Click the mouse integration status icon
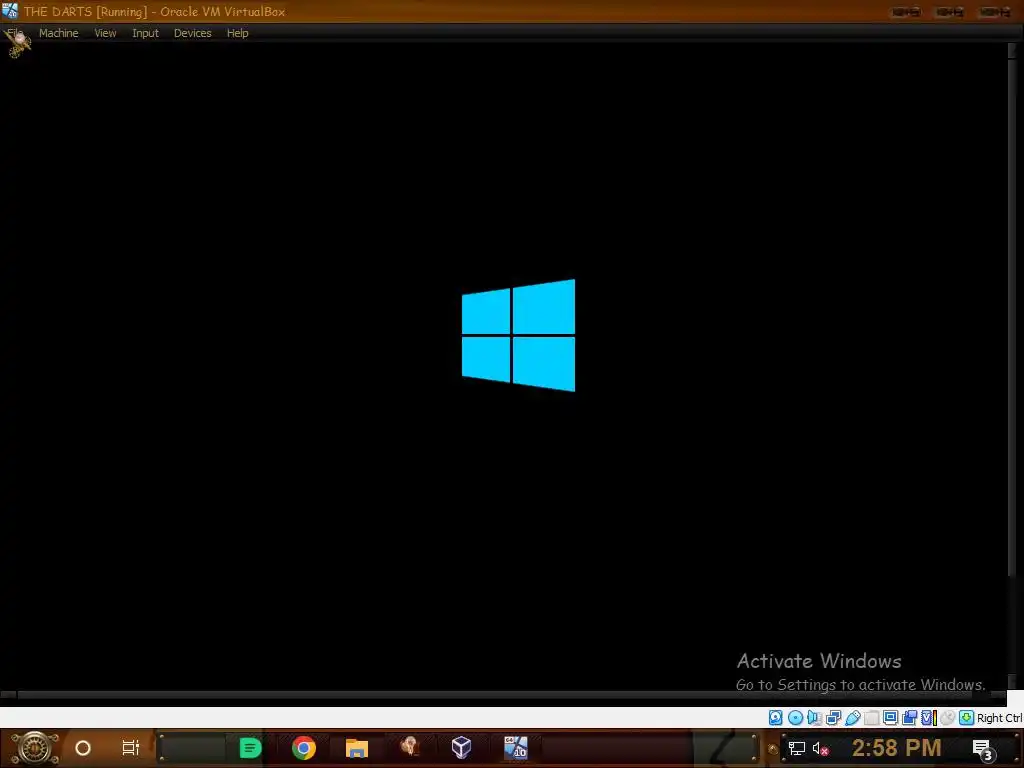The width and height of the screenshot is (1024, 768). [x=947, y=718]
